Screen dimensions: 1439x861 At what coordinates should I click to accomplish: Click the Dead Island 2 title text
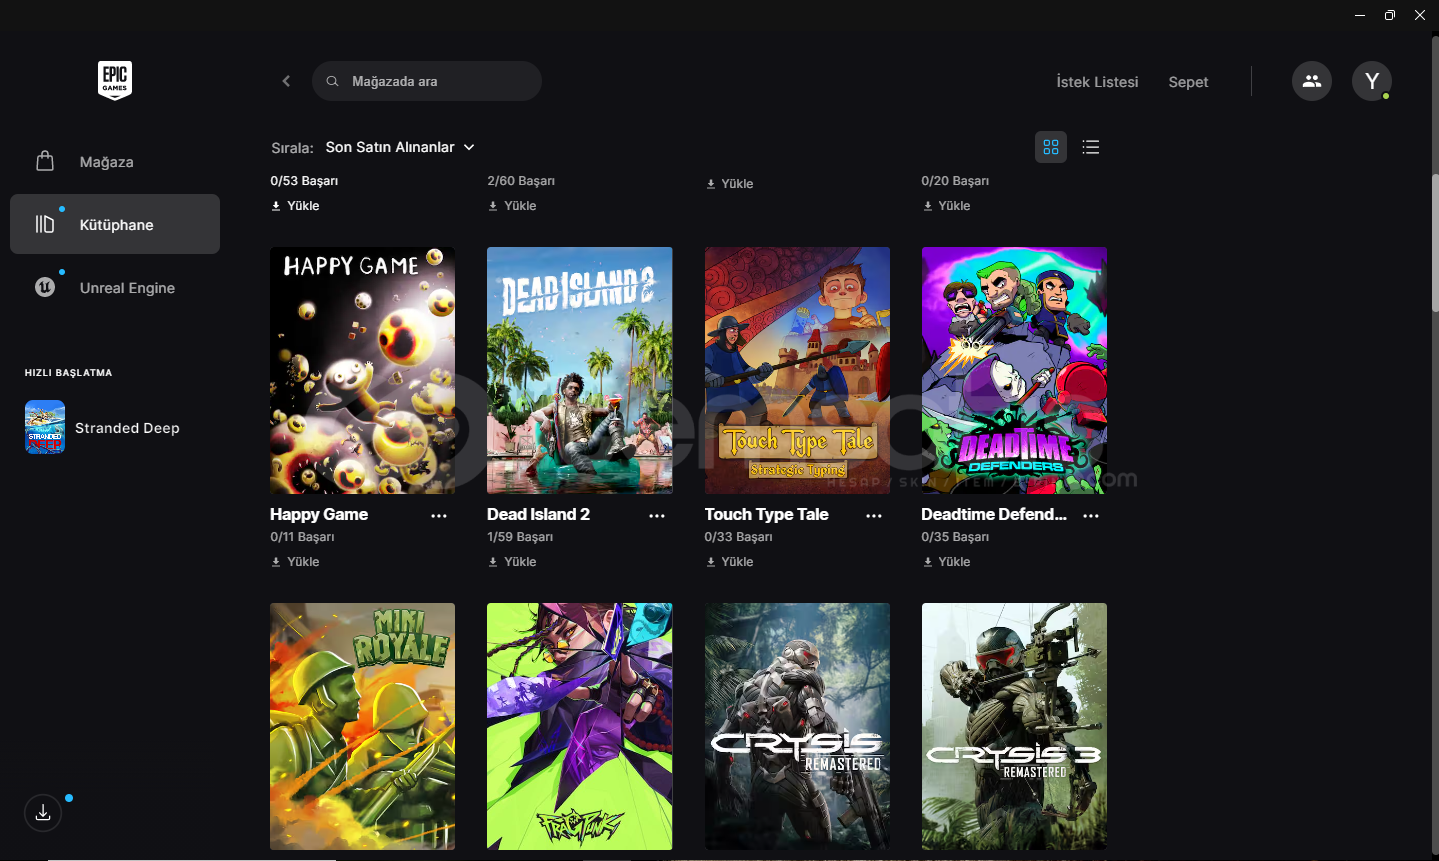click(538, 514)
